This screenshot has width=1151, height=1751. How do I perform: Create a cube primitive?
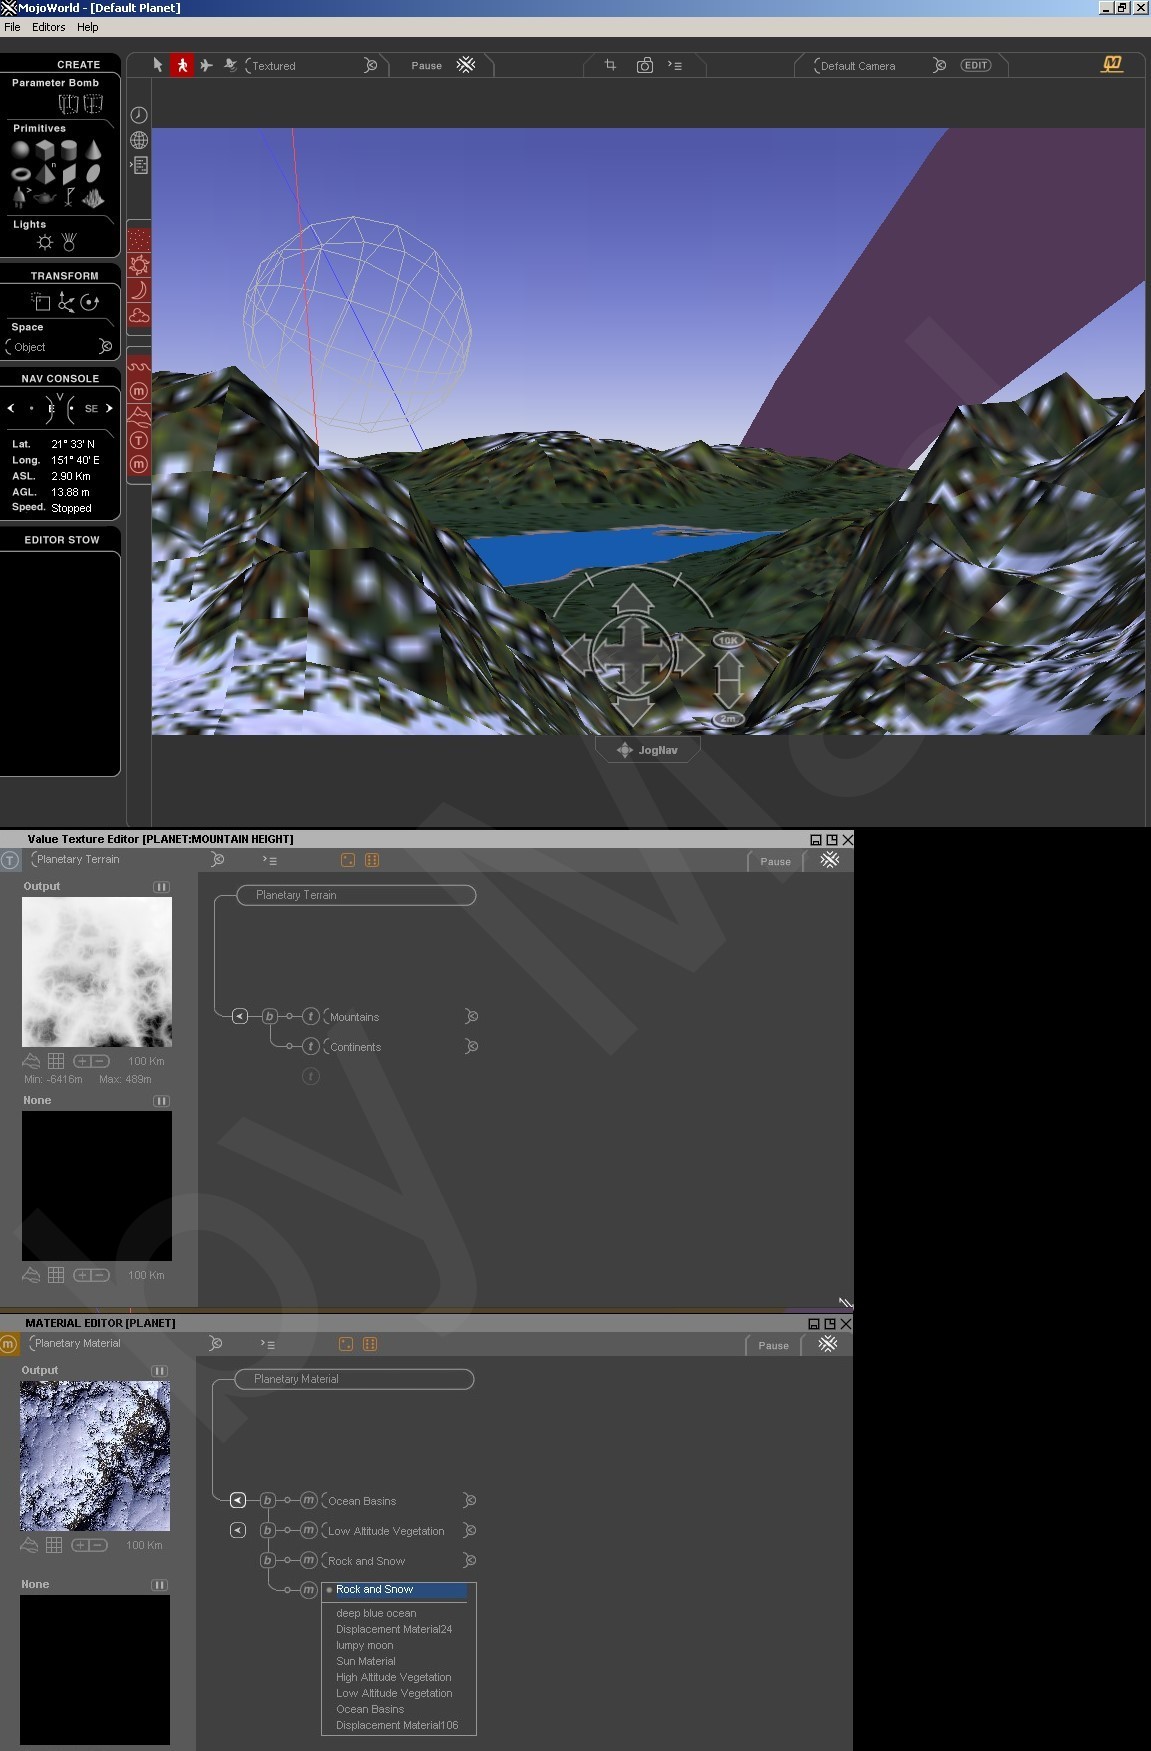coord(45,150)
